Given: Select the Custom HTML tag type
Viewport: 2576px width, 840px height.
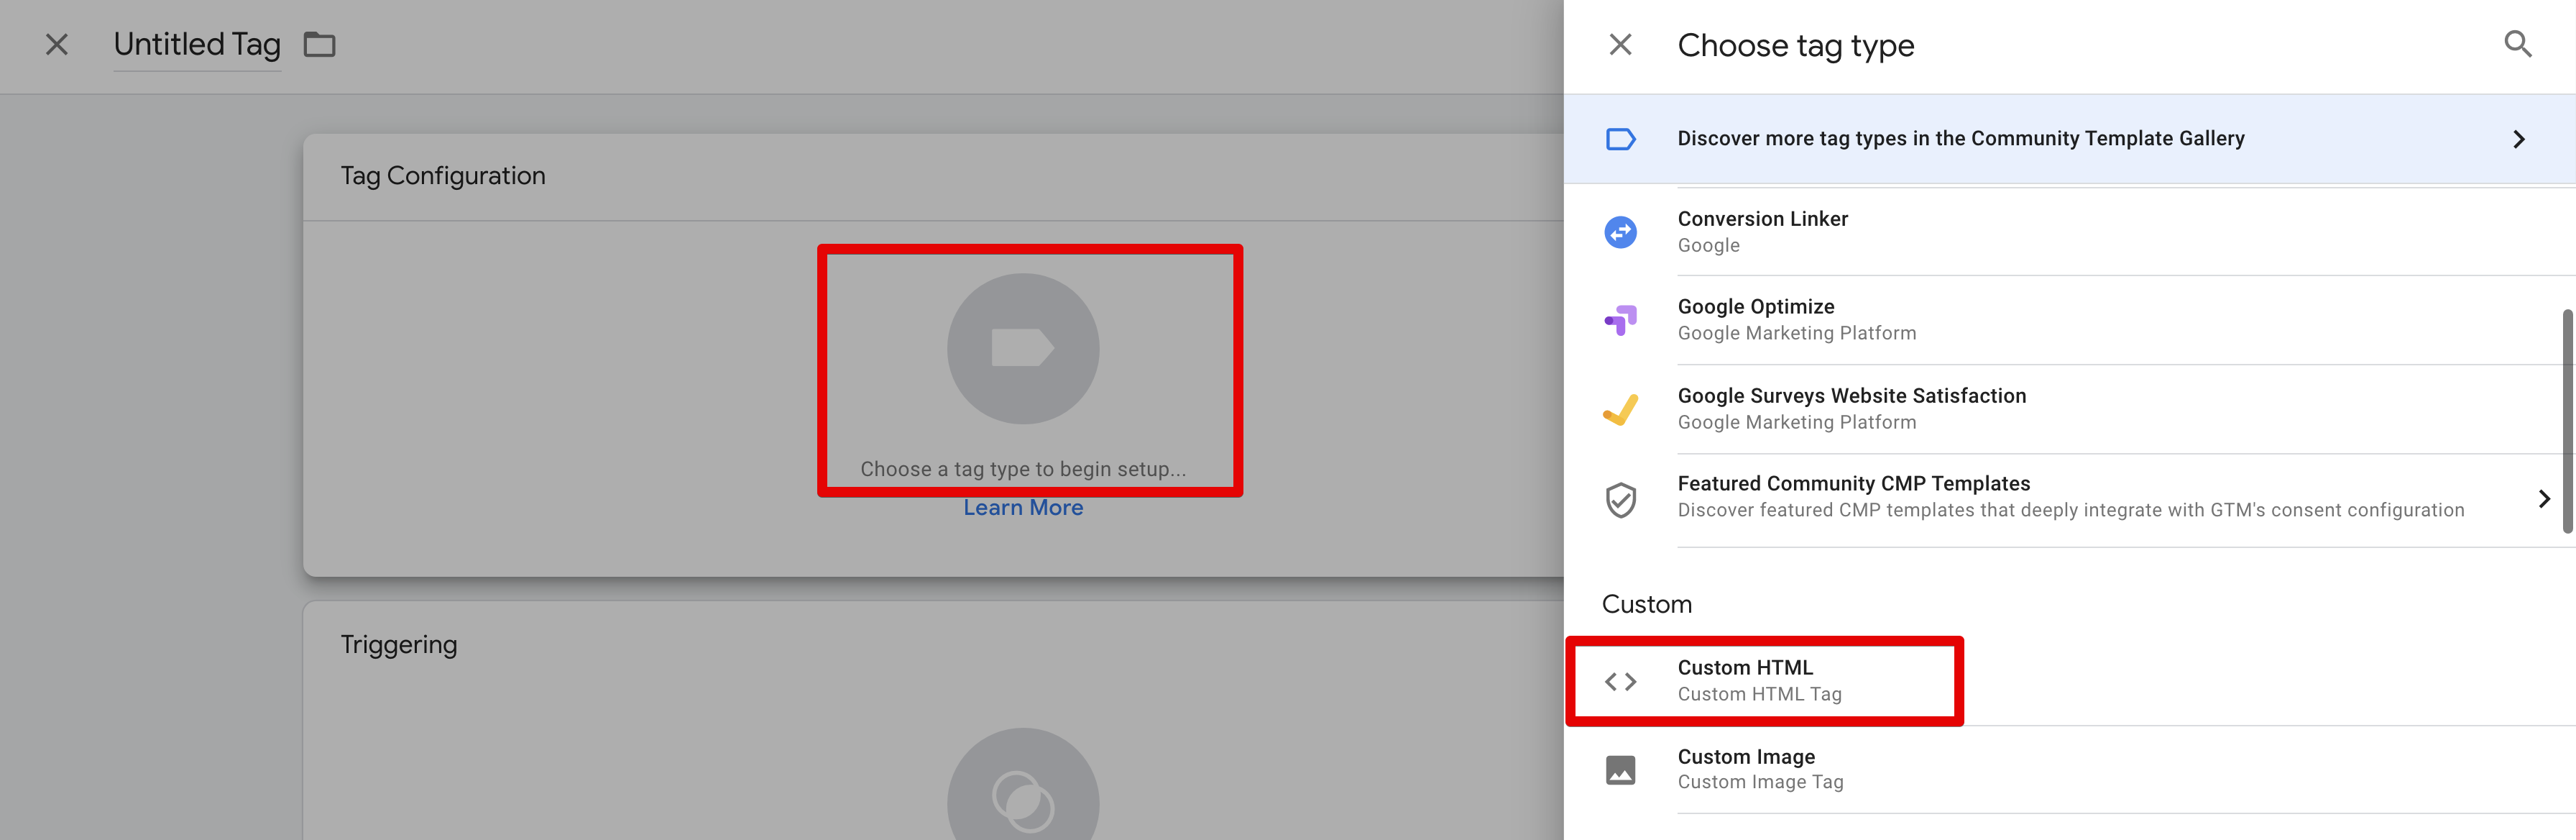Looking at the screenshot, I should click(x=2069, y=681).
